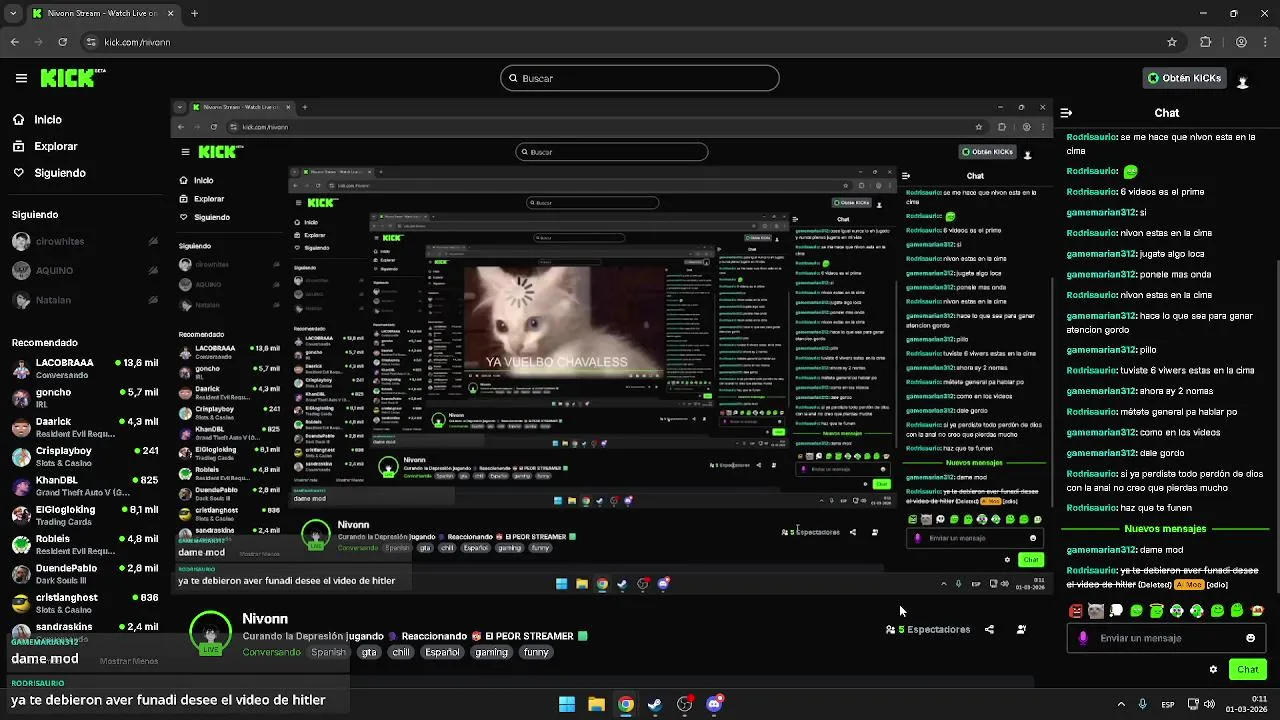Screen dimensions: 1280x720
Task: Click the share stream icon
Action: (x=989, y=630)
